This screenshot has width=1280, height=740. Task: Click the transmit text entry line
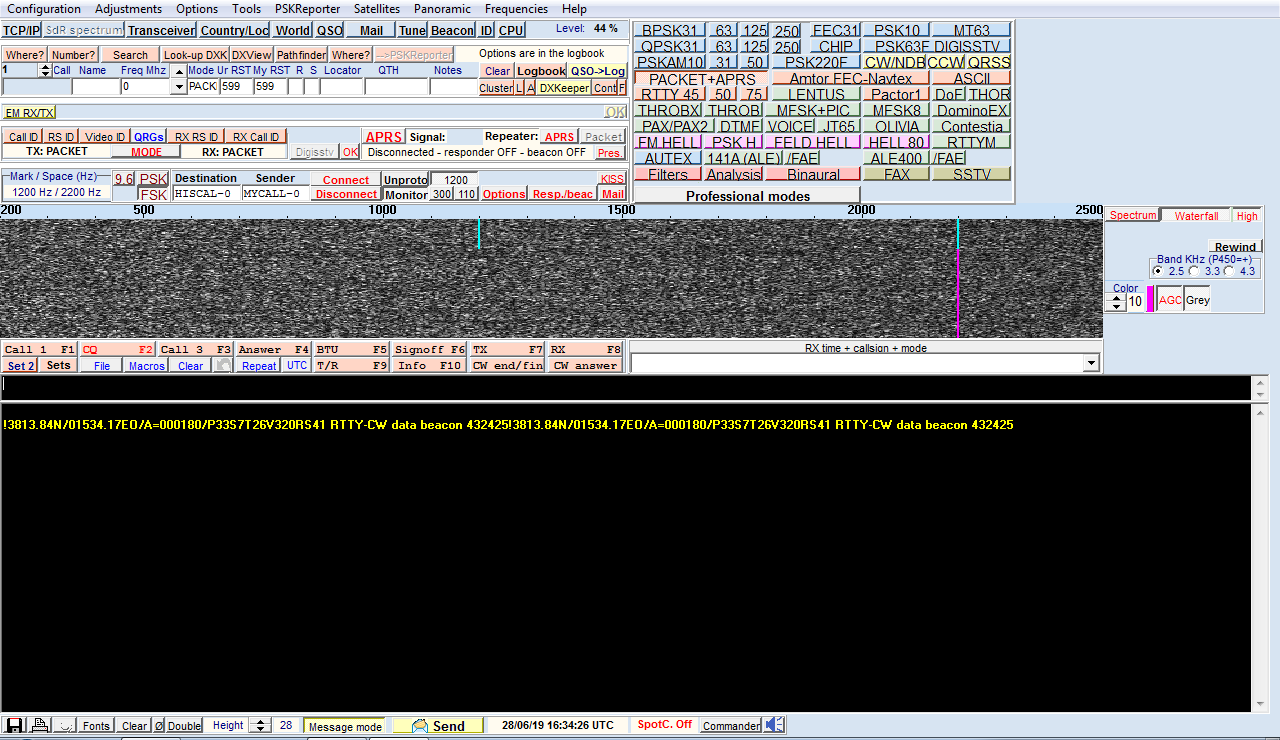tap(626, 388)
